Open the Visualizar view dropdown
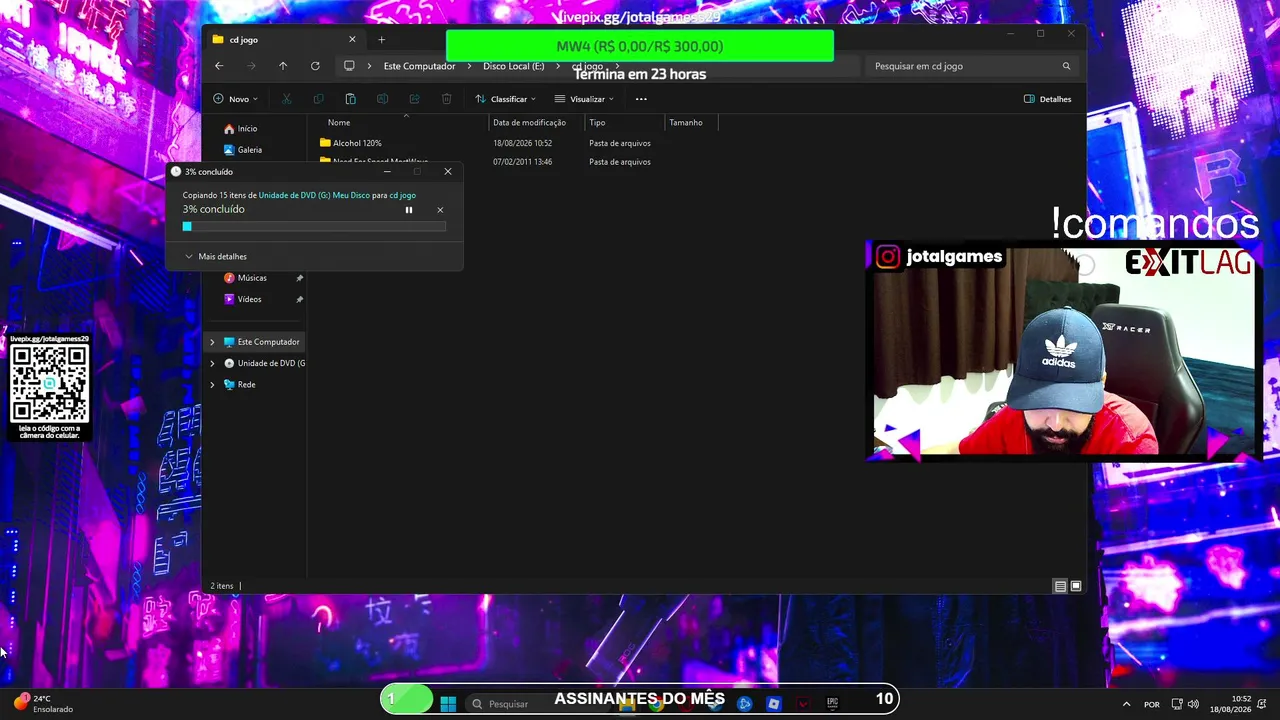 tap(584, 99)
